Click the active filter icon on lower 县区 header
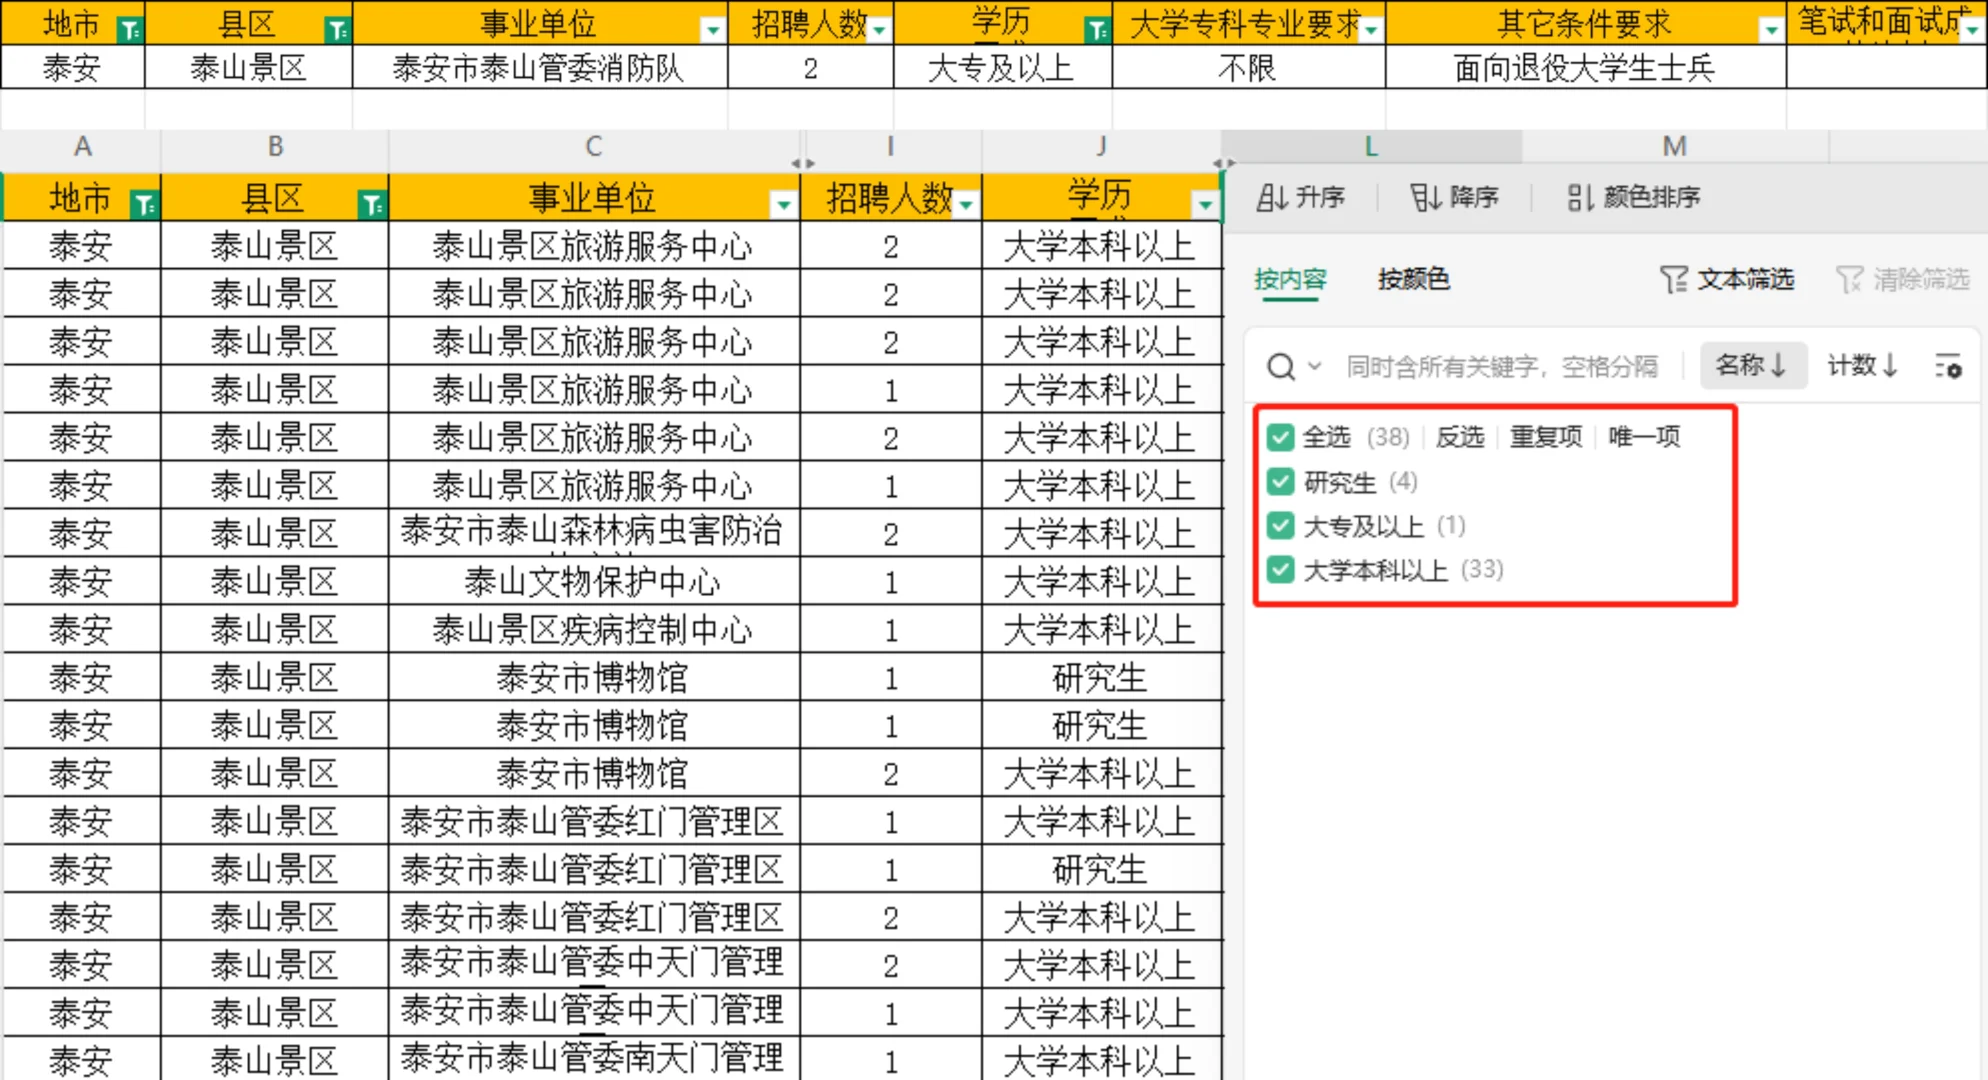Image resolution: width=1988 pixels, height=1080 pixels. [x=372, y=205]
